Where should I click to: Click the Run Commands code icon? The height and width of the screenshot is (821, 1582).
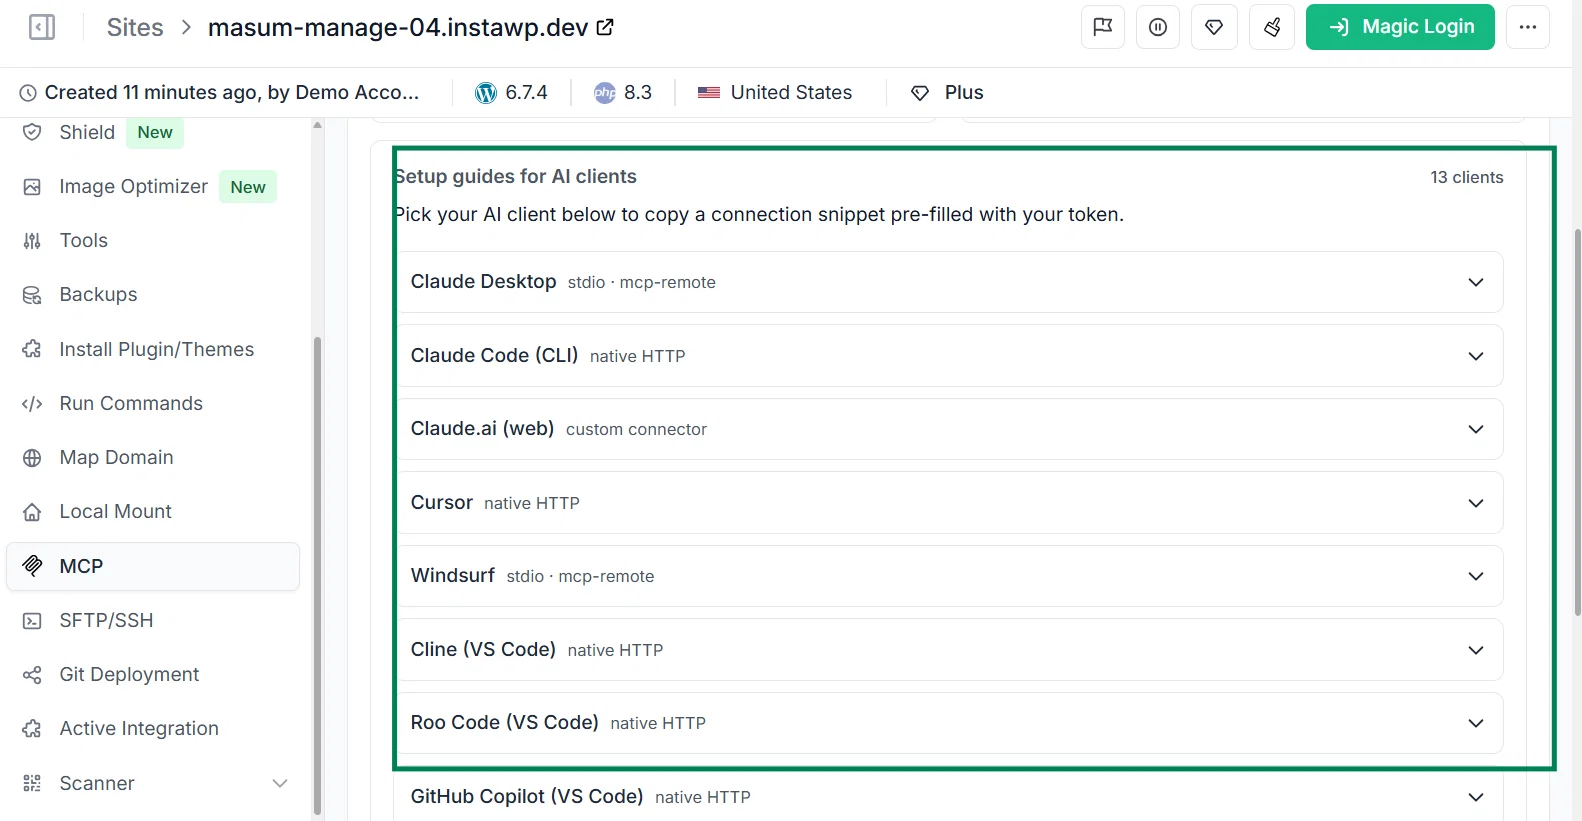[x=32, y=404]
